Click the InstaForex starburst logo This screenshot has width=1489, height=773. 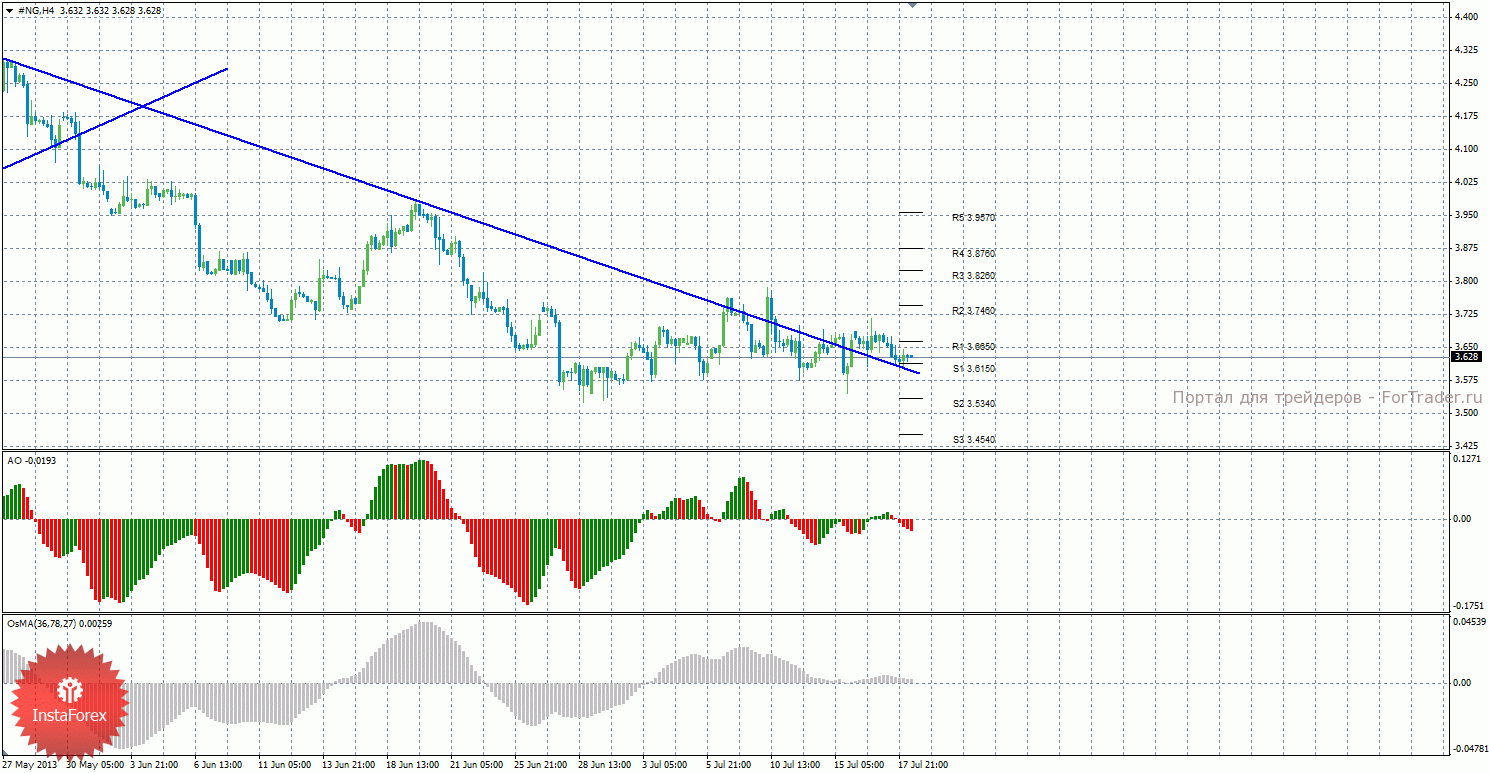(68, 700)
